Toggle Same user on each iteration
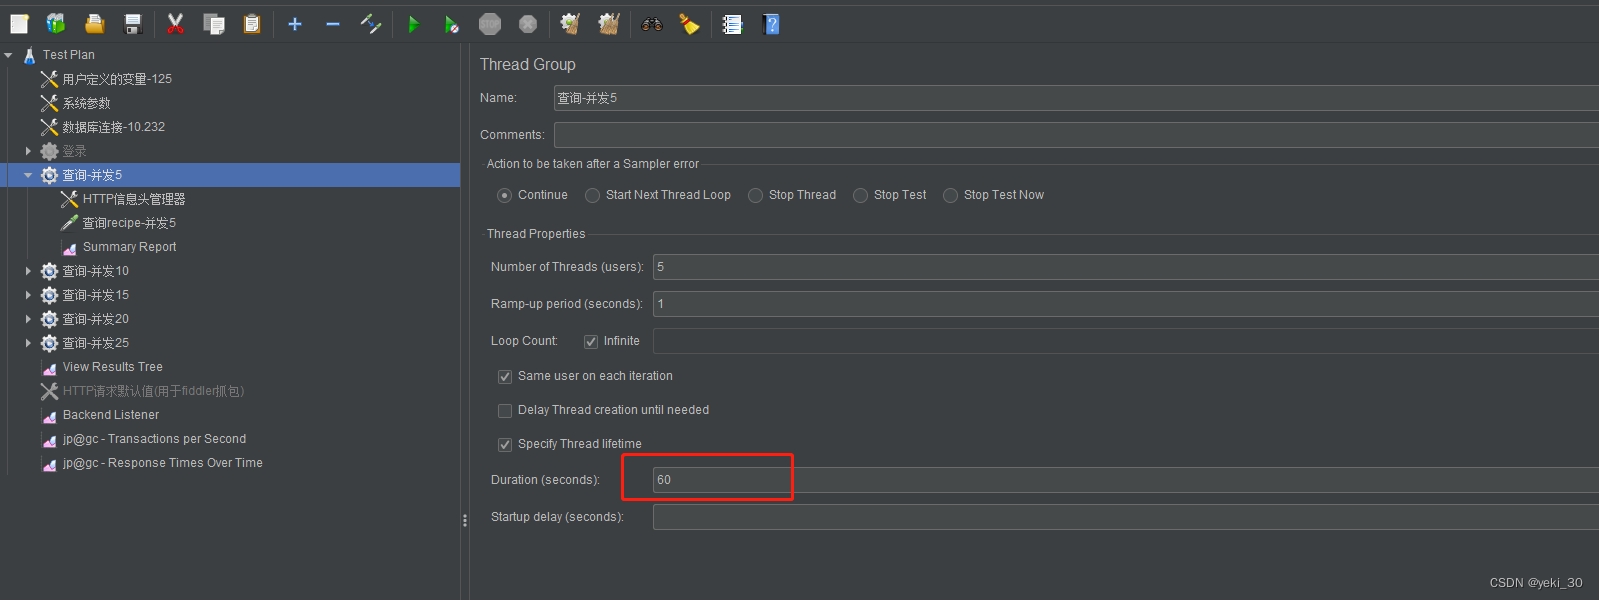The height and width of the screenshot is (600, 1599). [x=505, y=376]
